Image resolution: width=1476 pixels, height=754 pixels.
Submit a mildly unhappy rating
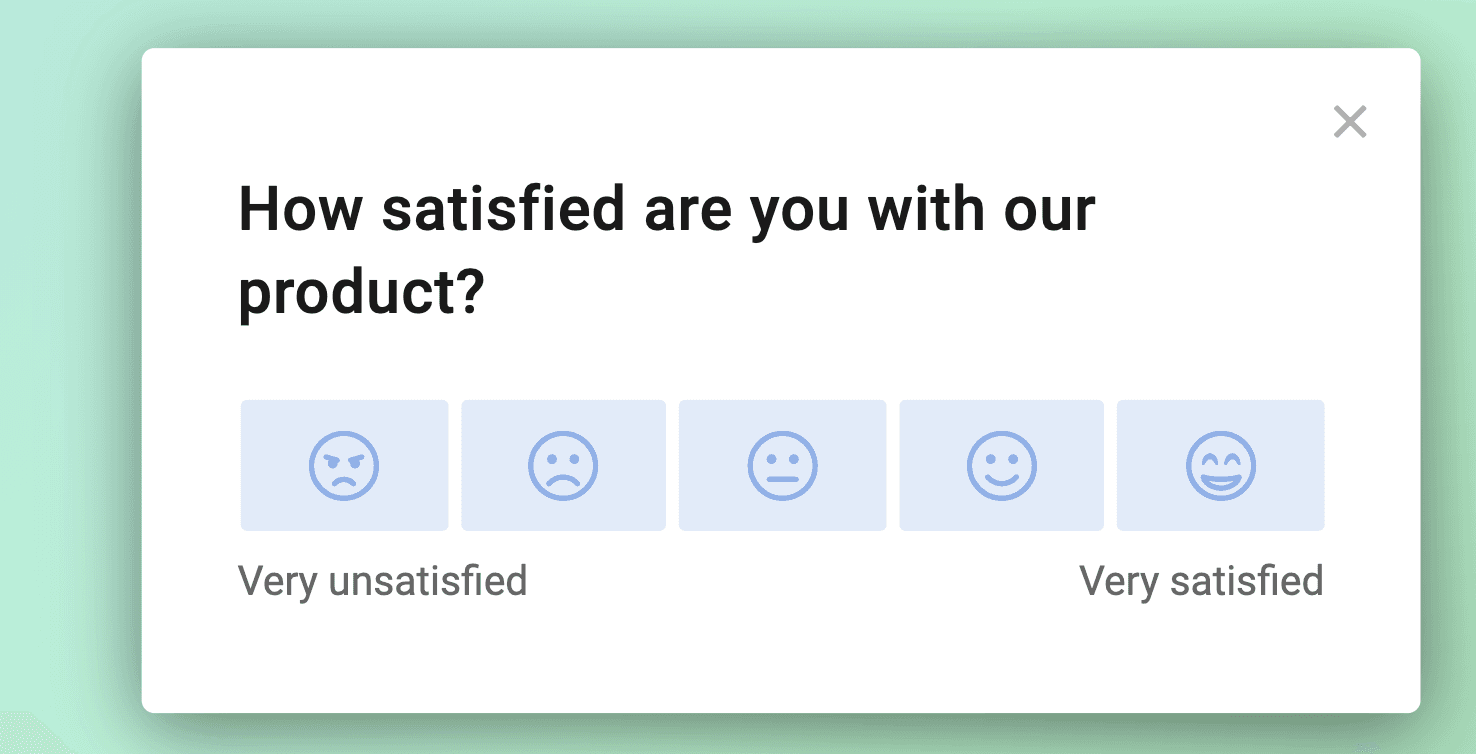coord(563,466)
